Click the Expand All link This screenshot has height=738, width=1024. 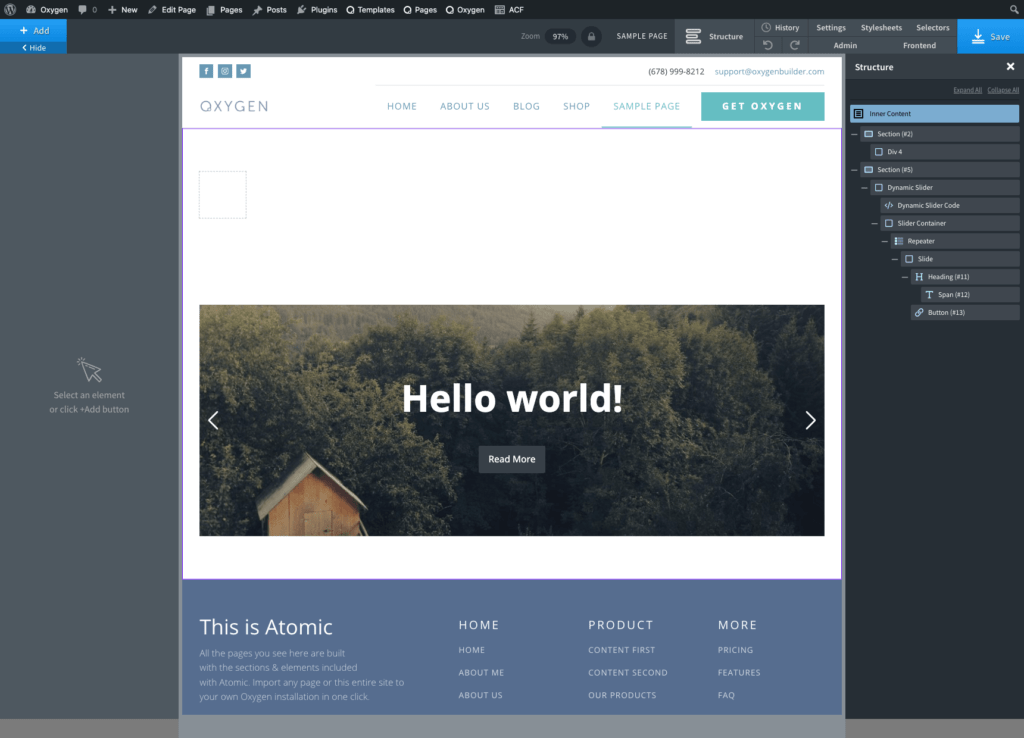(967, 90)
